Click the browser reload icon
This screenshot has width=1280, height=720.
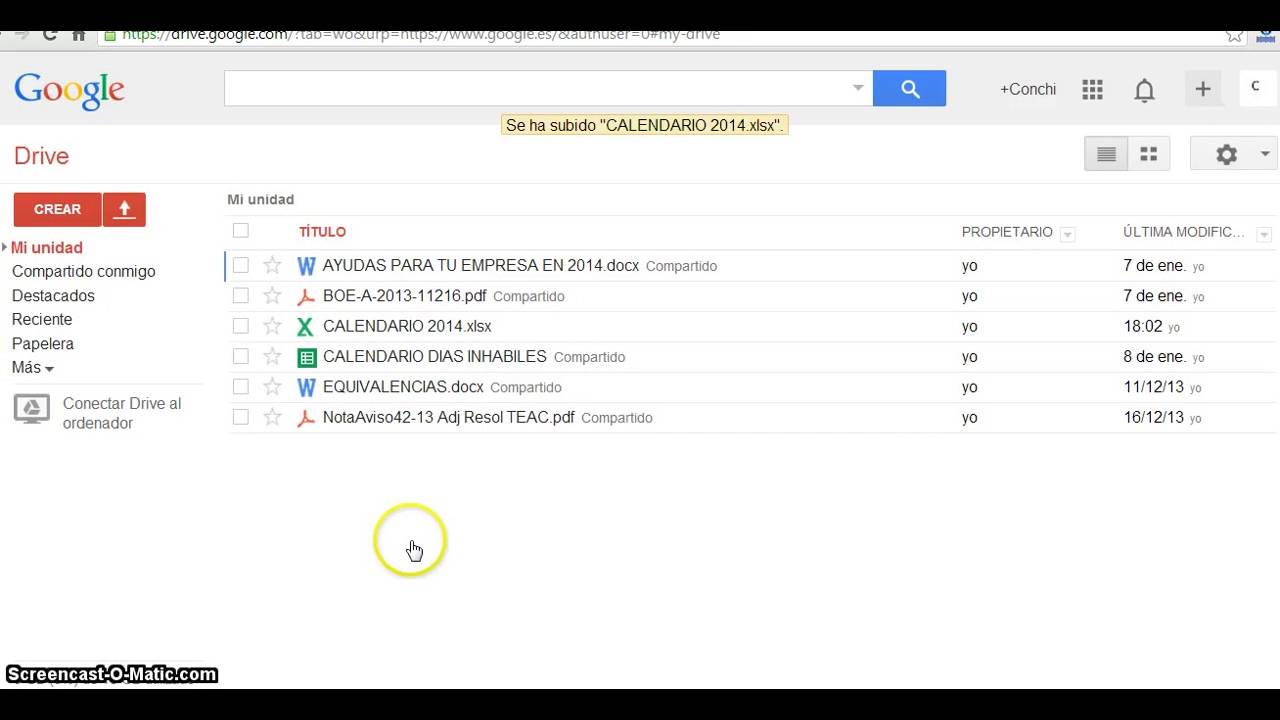[x=49, y=34]
